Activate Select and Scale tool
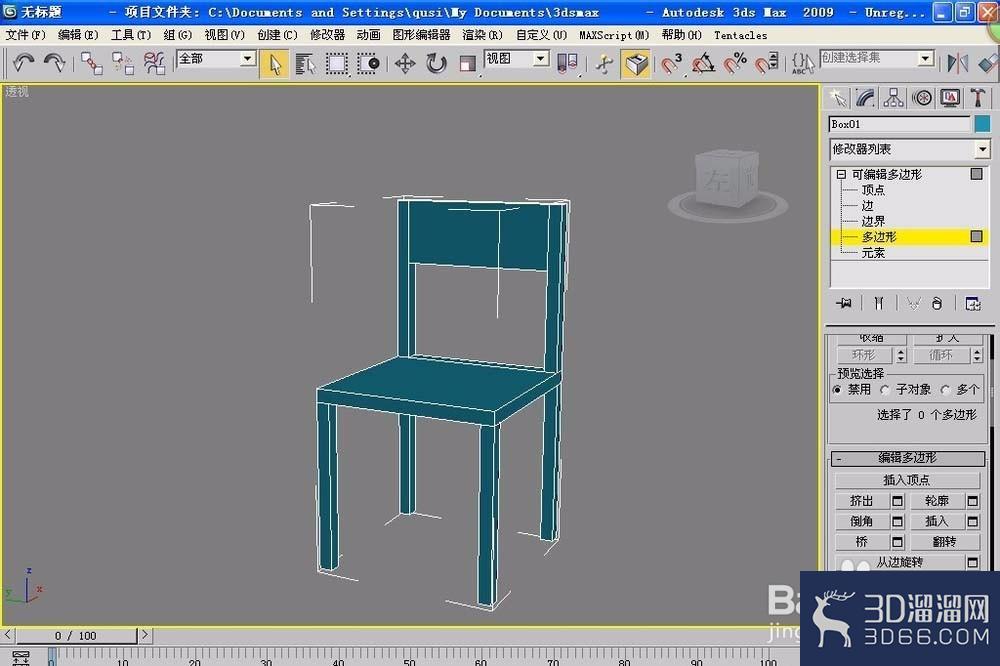1000x666 pixels. pyautogui.click(x=467, y=64)
